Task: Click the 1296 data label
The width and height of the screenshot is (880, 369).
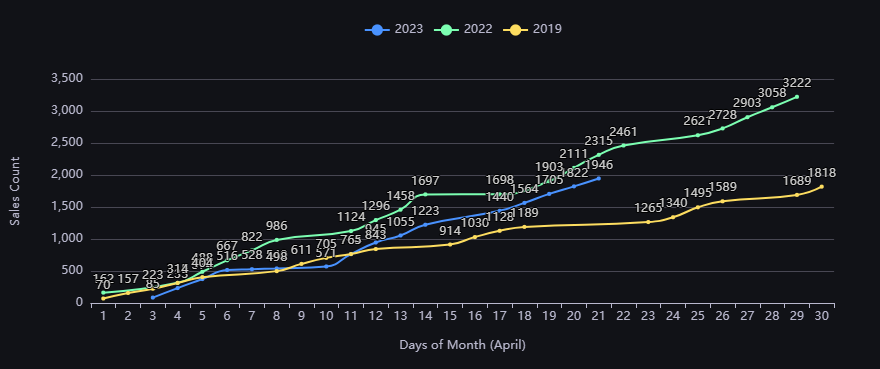Action: click(375, 206)
